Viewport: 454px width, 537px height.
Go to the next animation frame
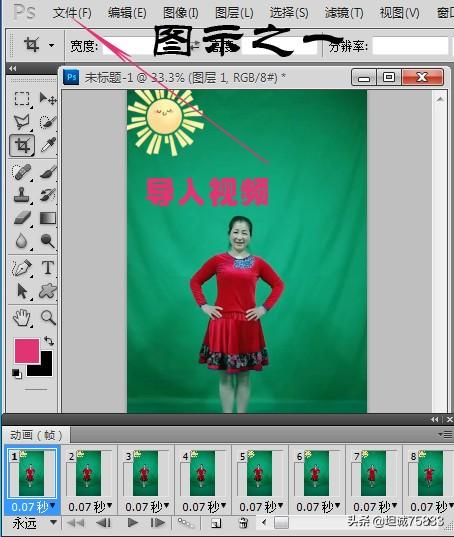click(157, 523)
